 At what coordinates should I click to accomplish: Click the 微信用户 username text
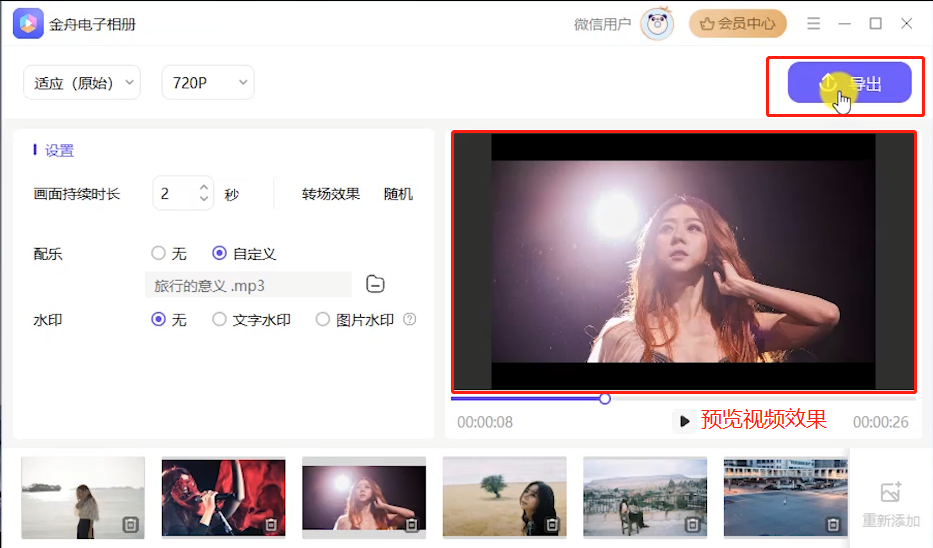(602, 24)
